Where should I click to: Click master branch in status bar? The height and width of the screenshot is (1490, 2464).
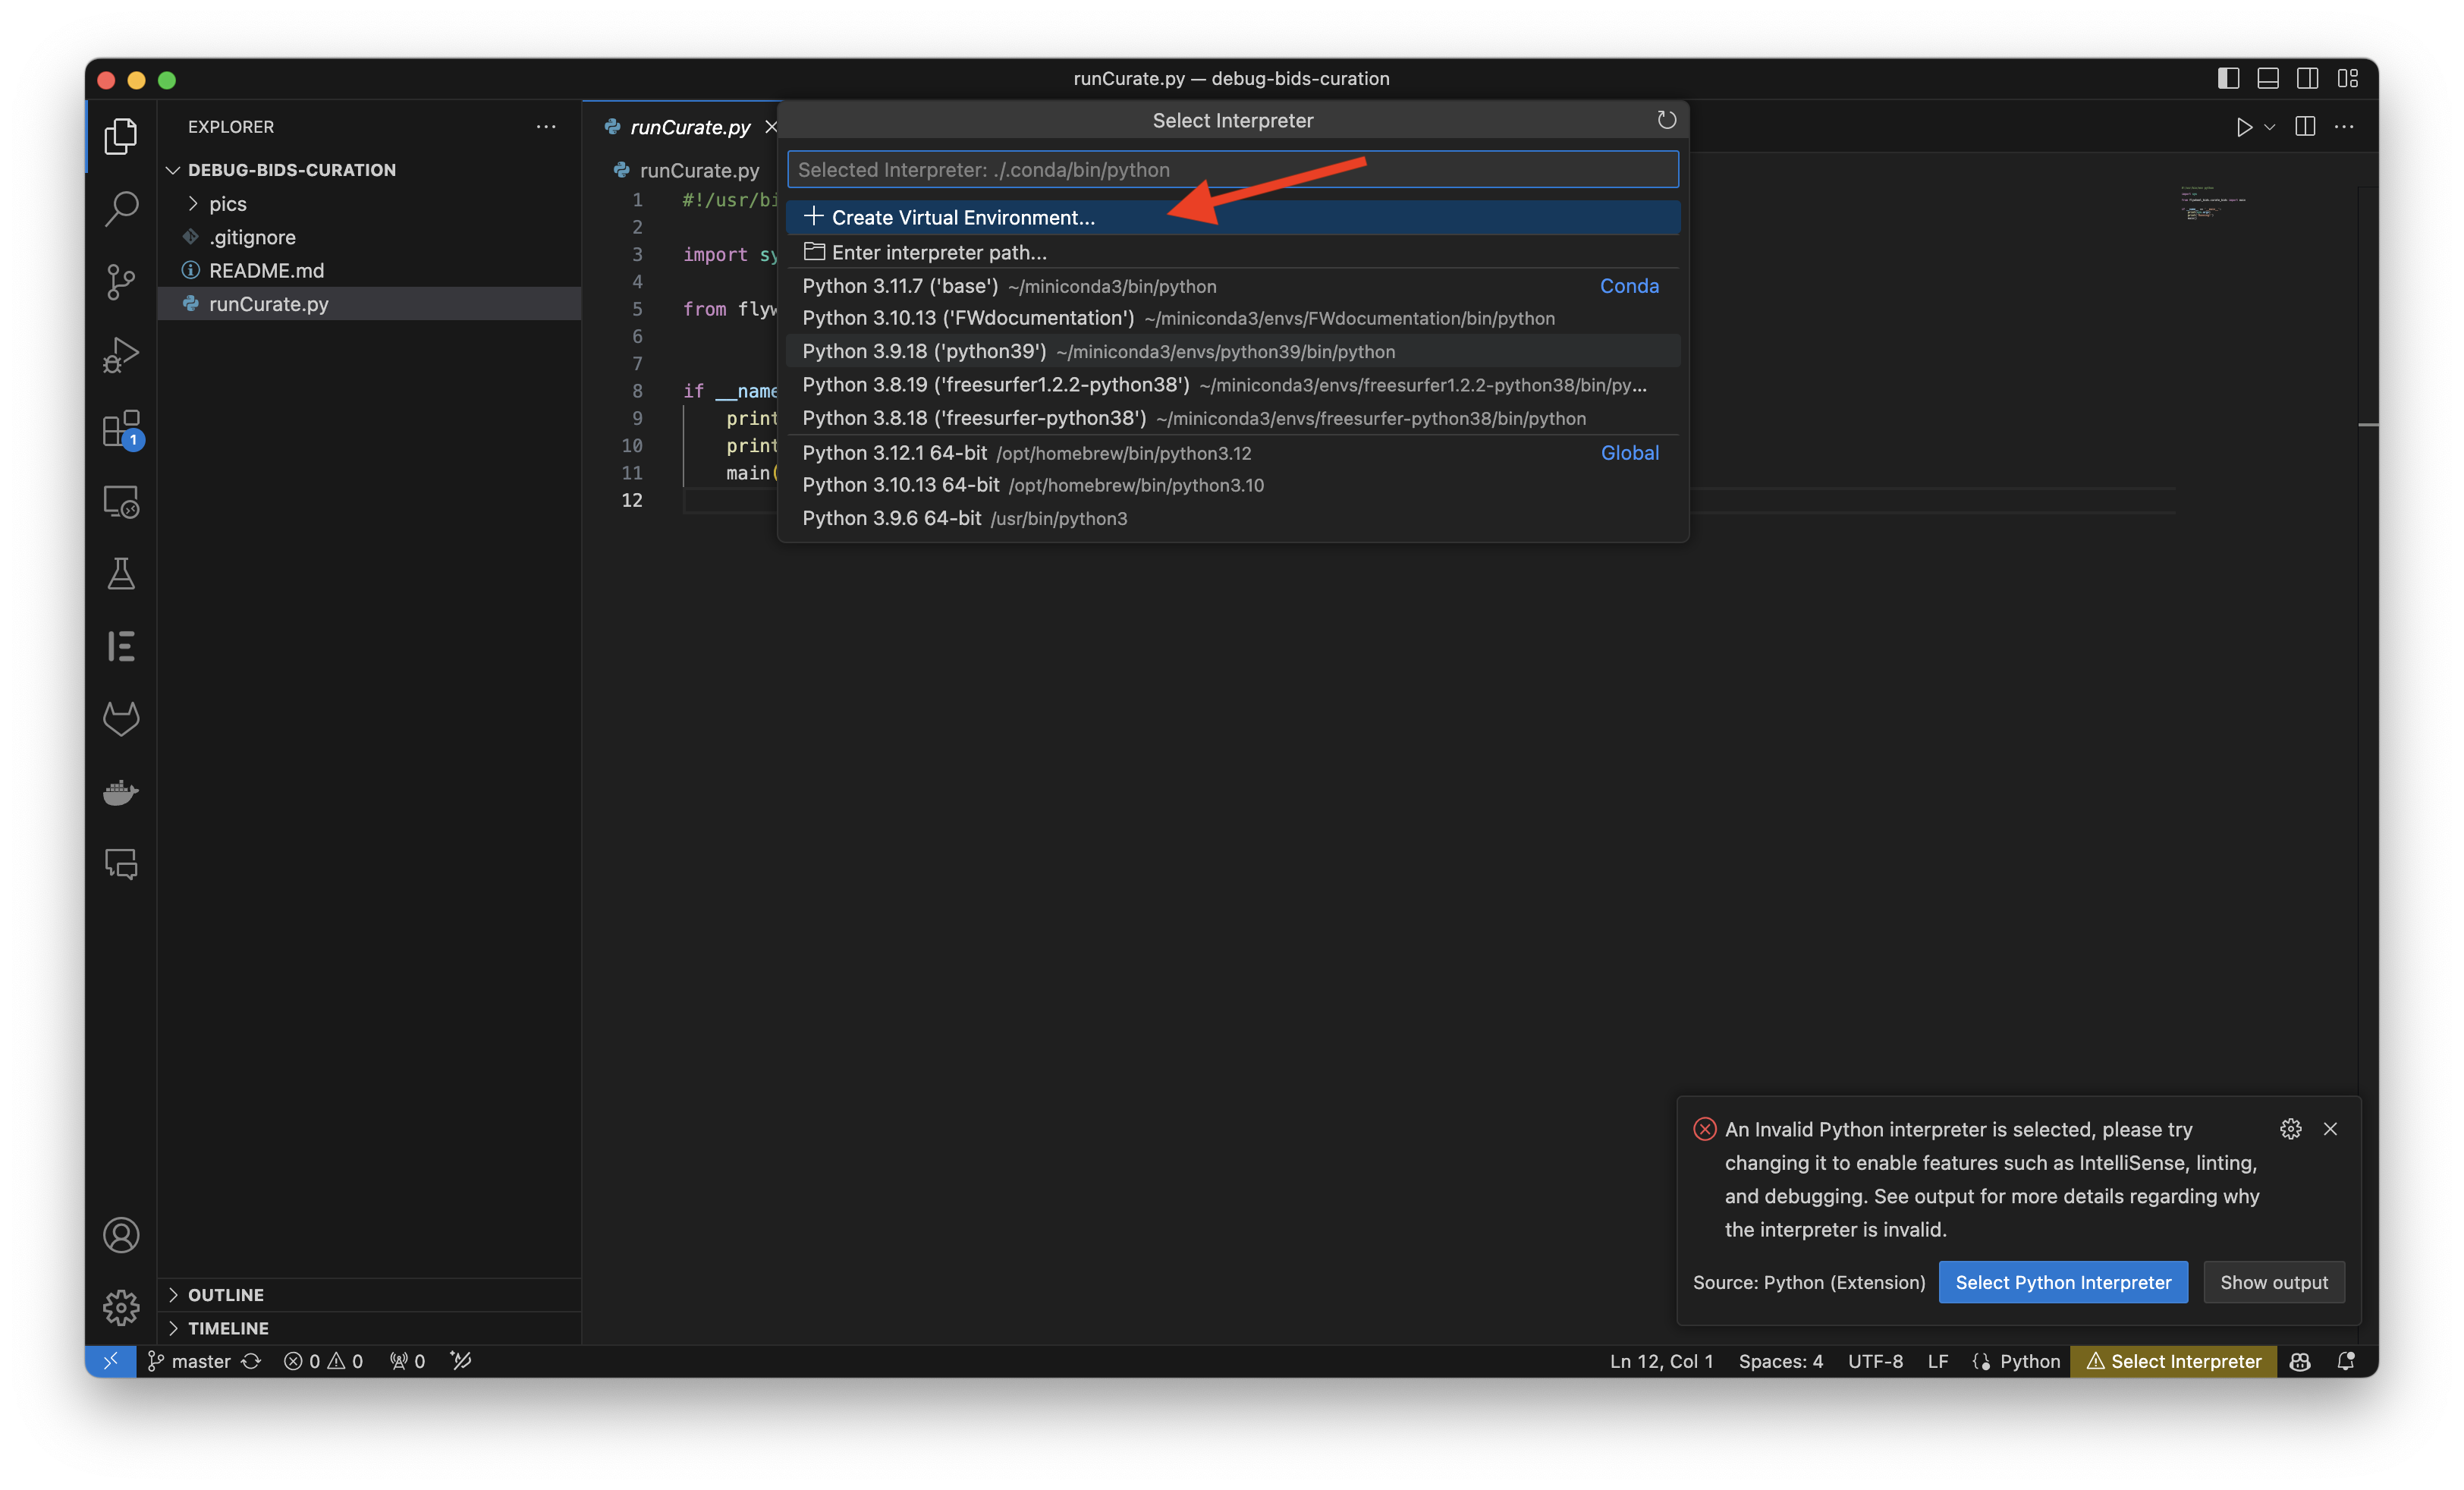pos(189,1361)
